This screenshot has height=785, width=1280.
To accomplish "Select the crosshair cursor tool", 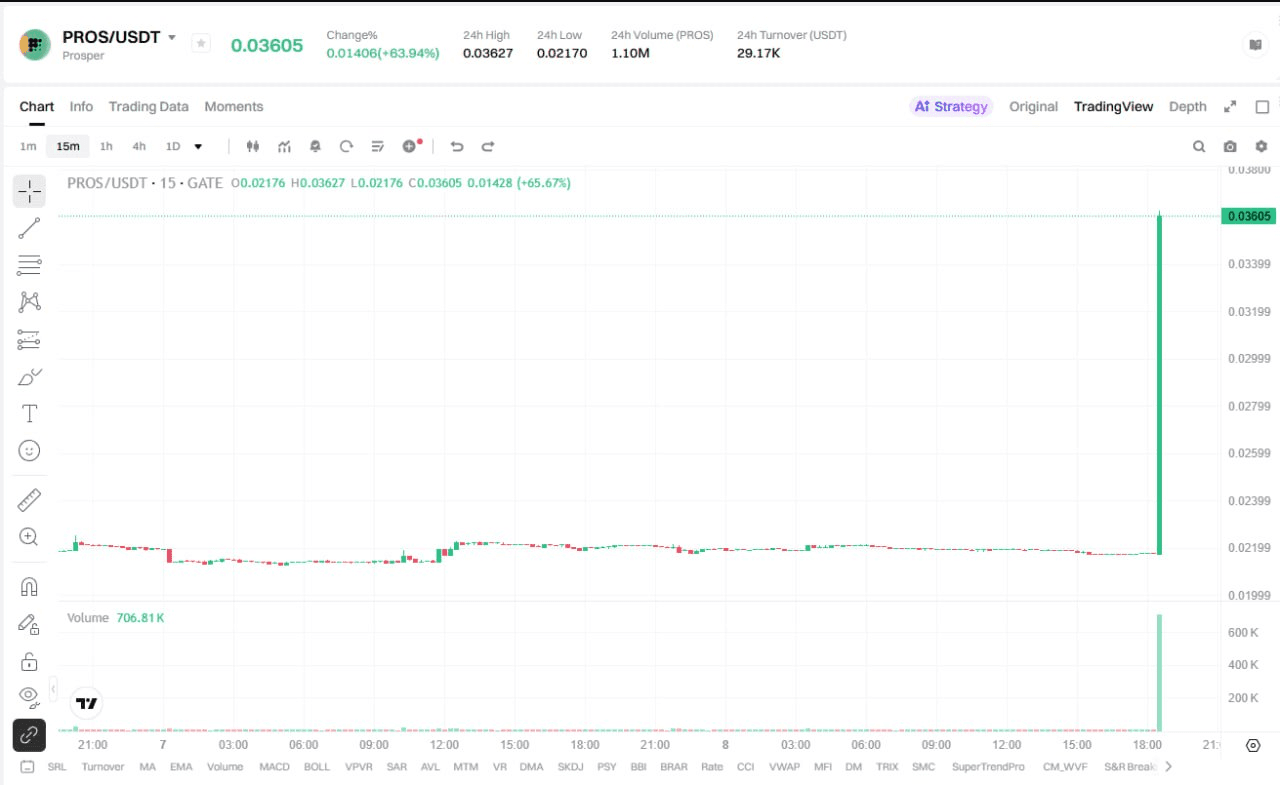I will (29, 190).
